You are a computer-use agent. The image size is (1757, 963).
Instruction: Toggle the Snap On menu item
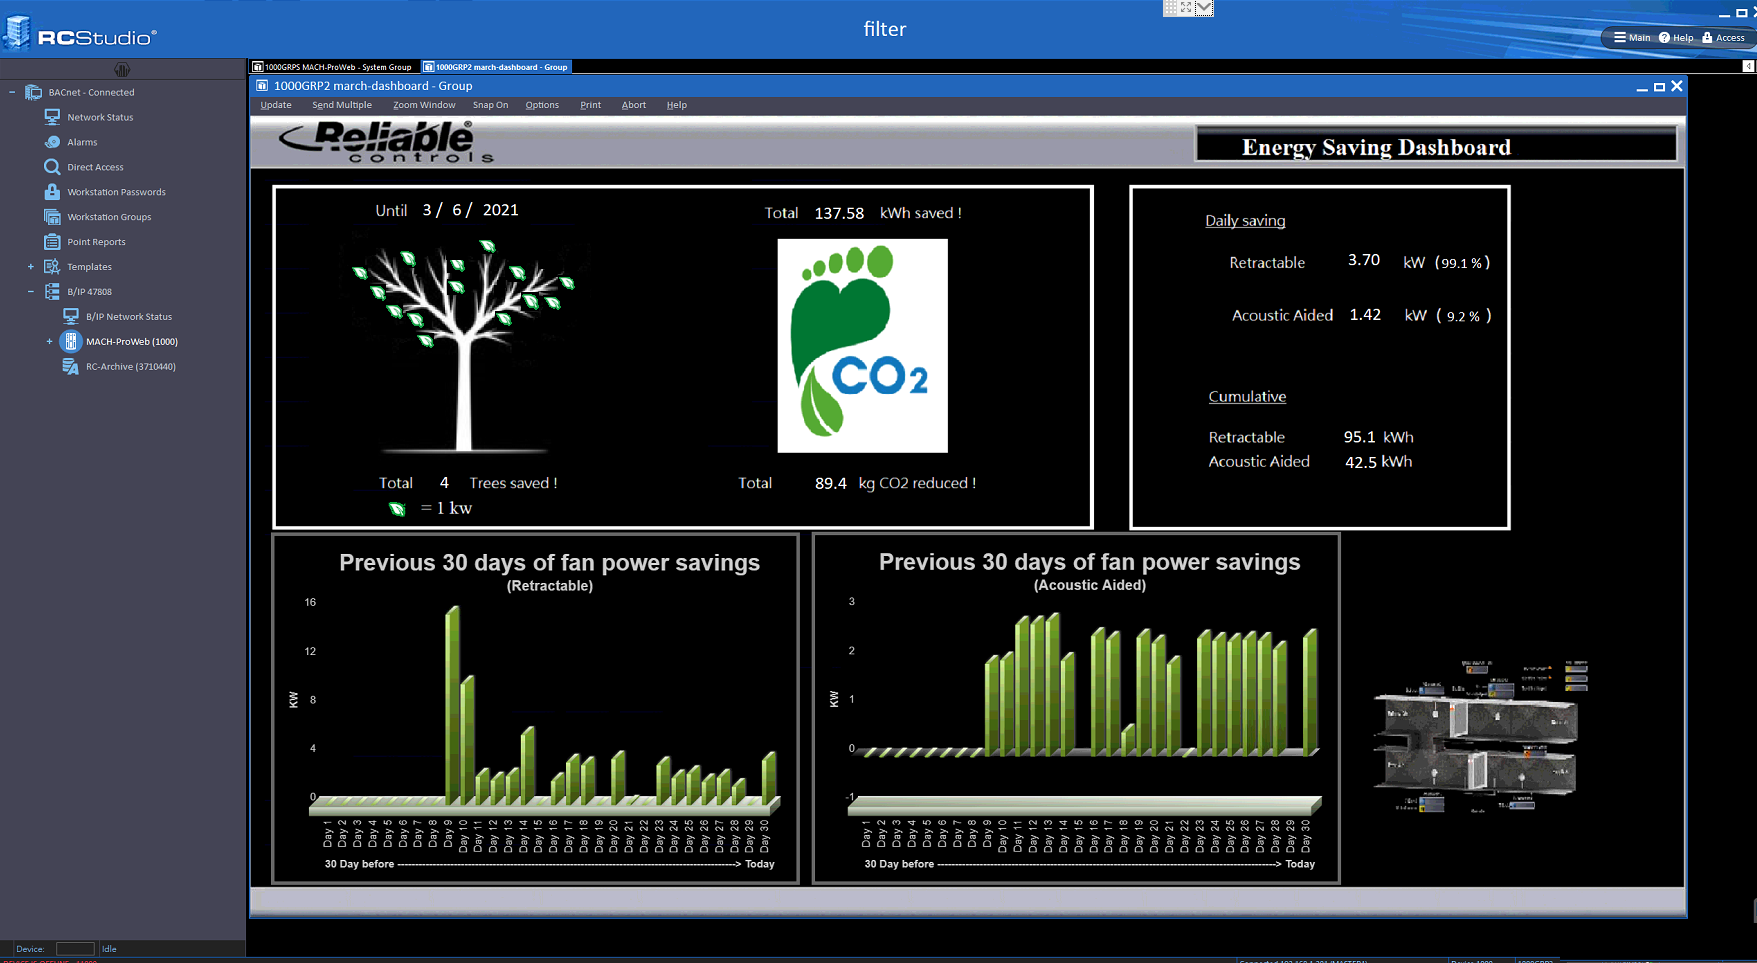click(x=490, y=105)
